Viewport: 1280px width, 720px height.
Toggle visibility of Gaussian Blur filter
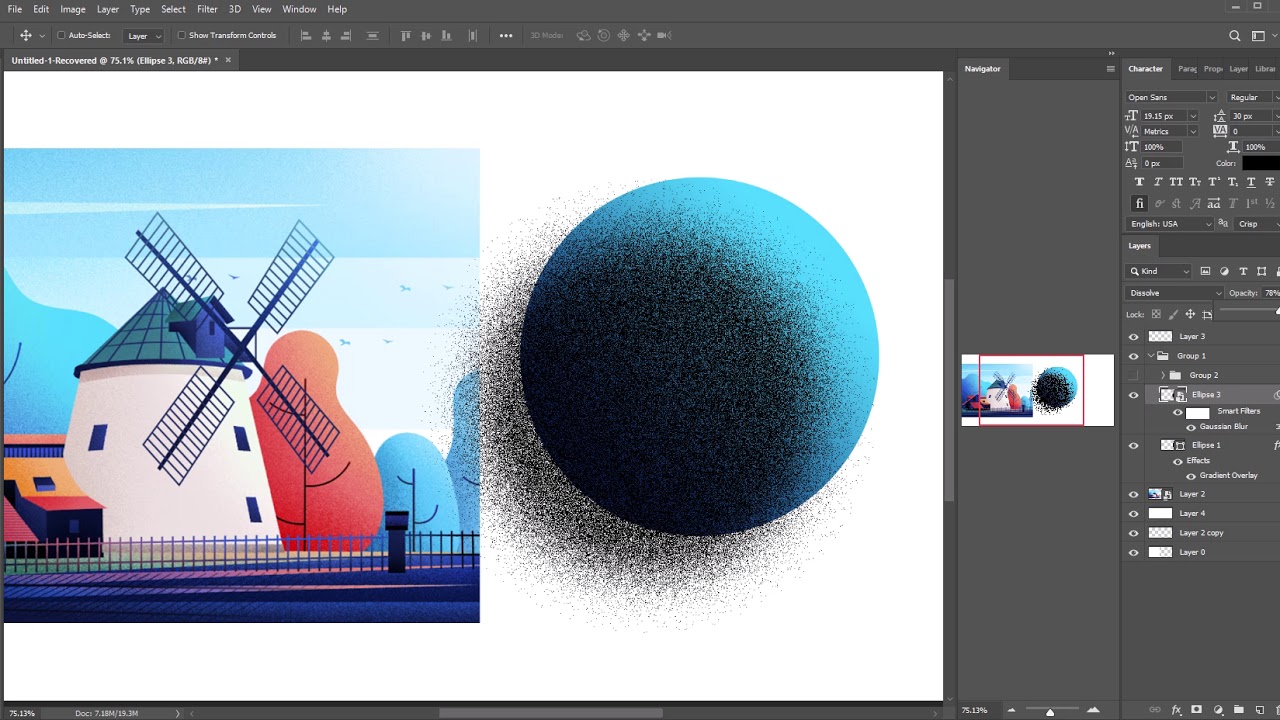(x=1190, y=427)
